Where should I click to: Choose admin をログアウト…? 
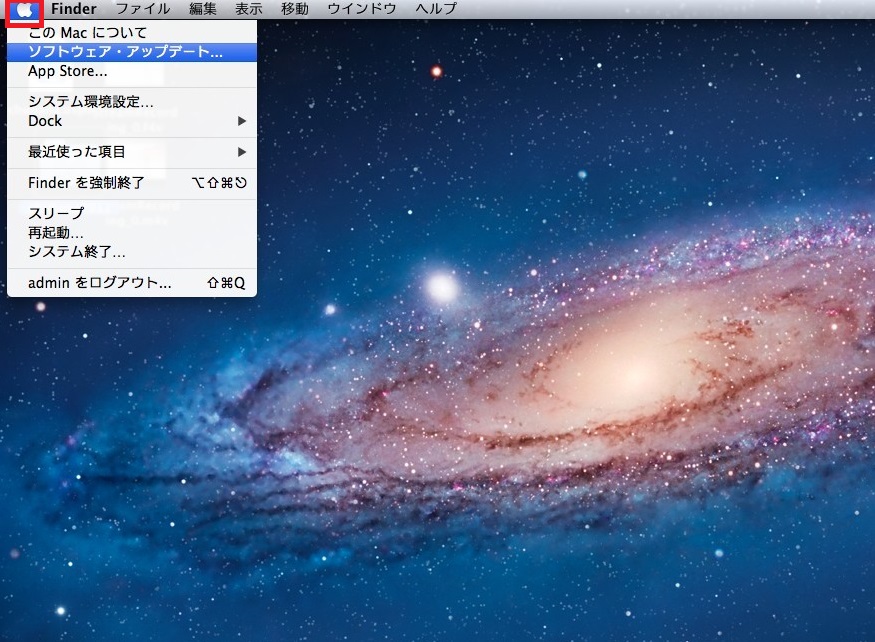coord(100,283)
